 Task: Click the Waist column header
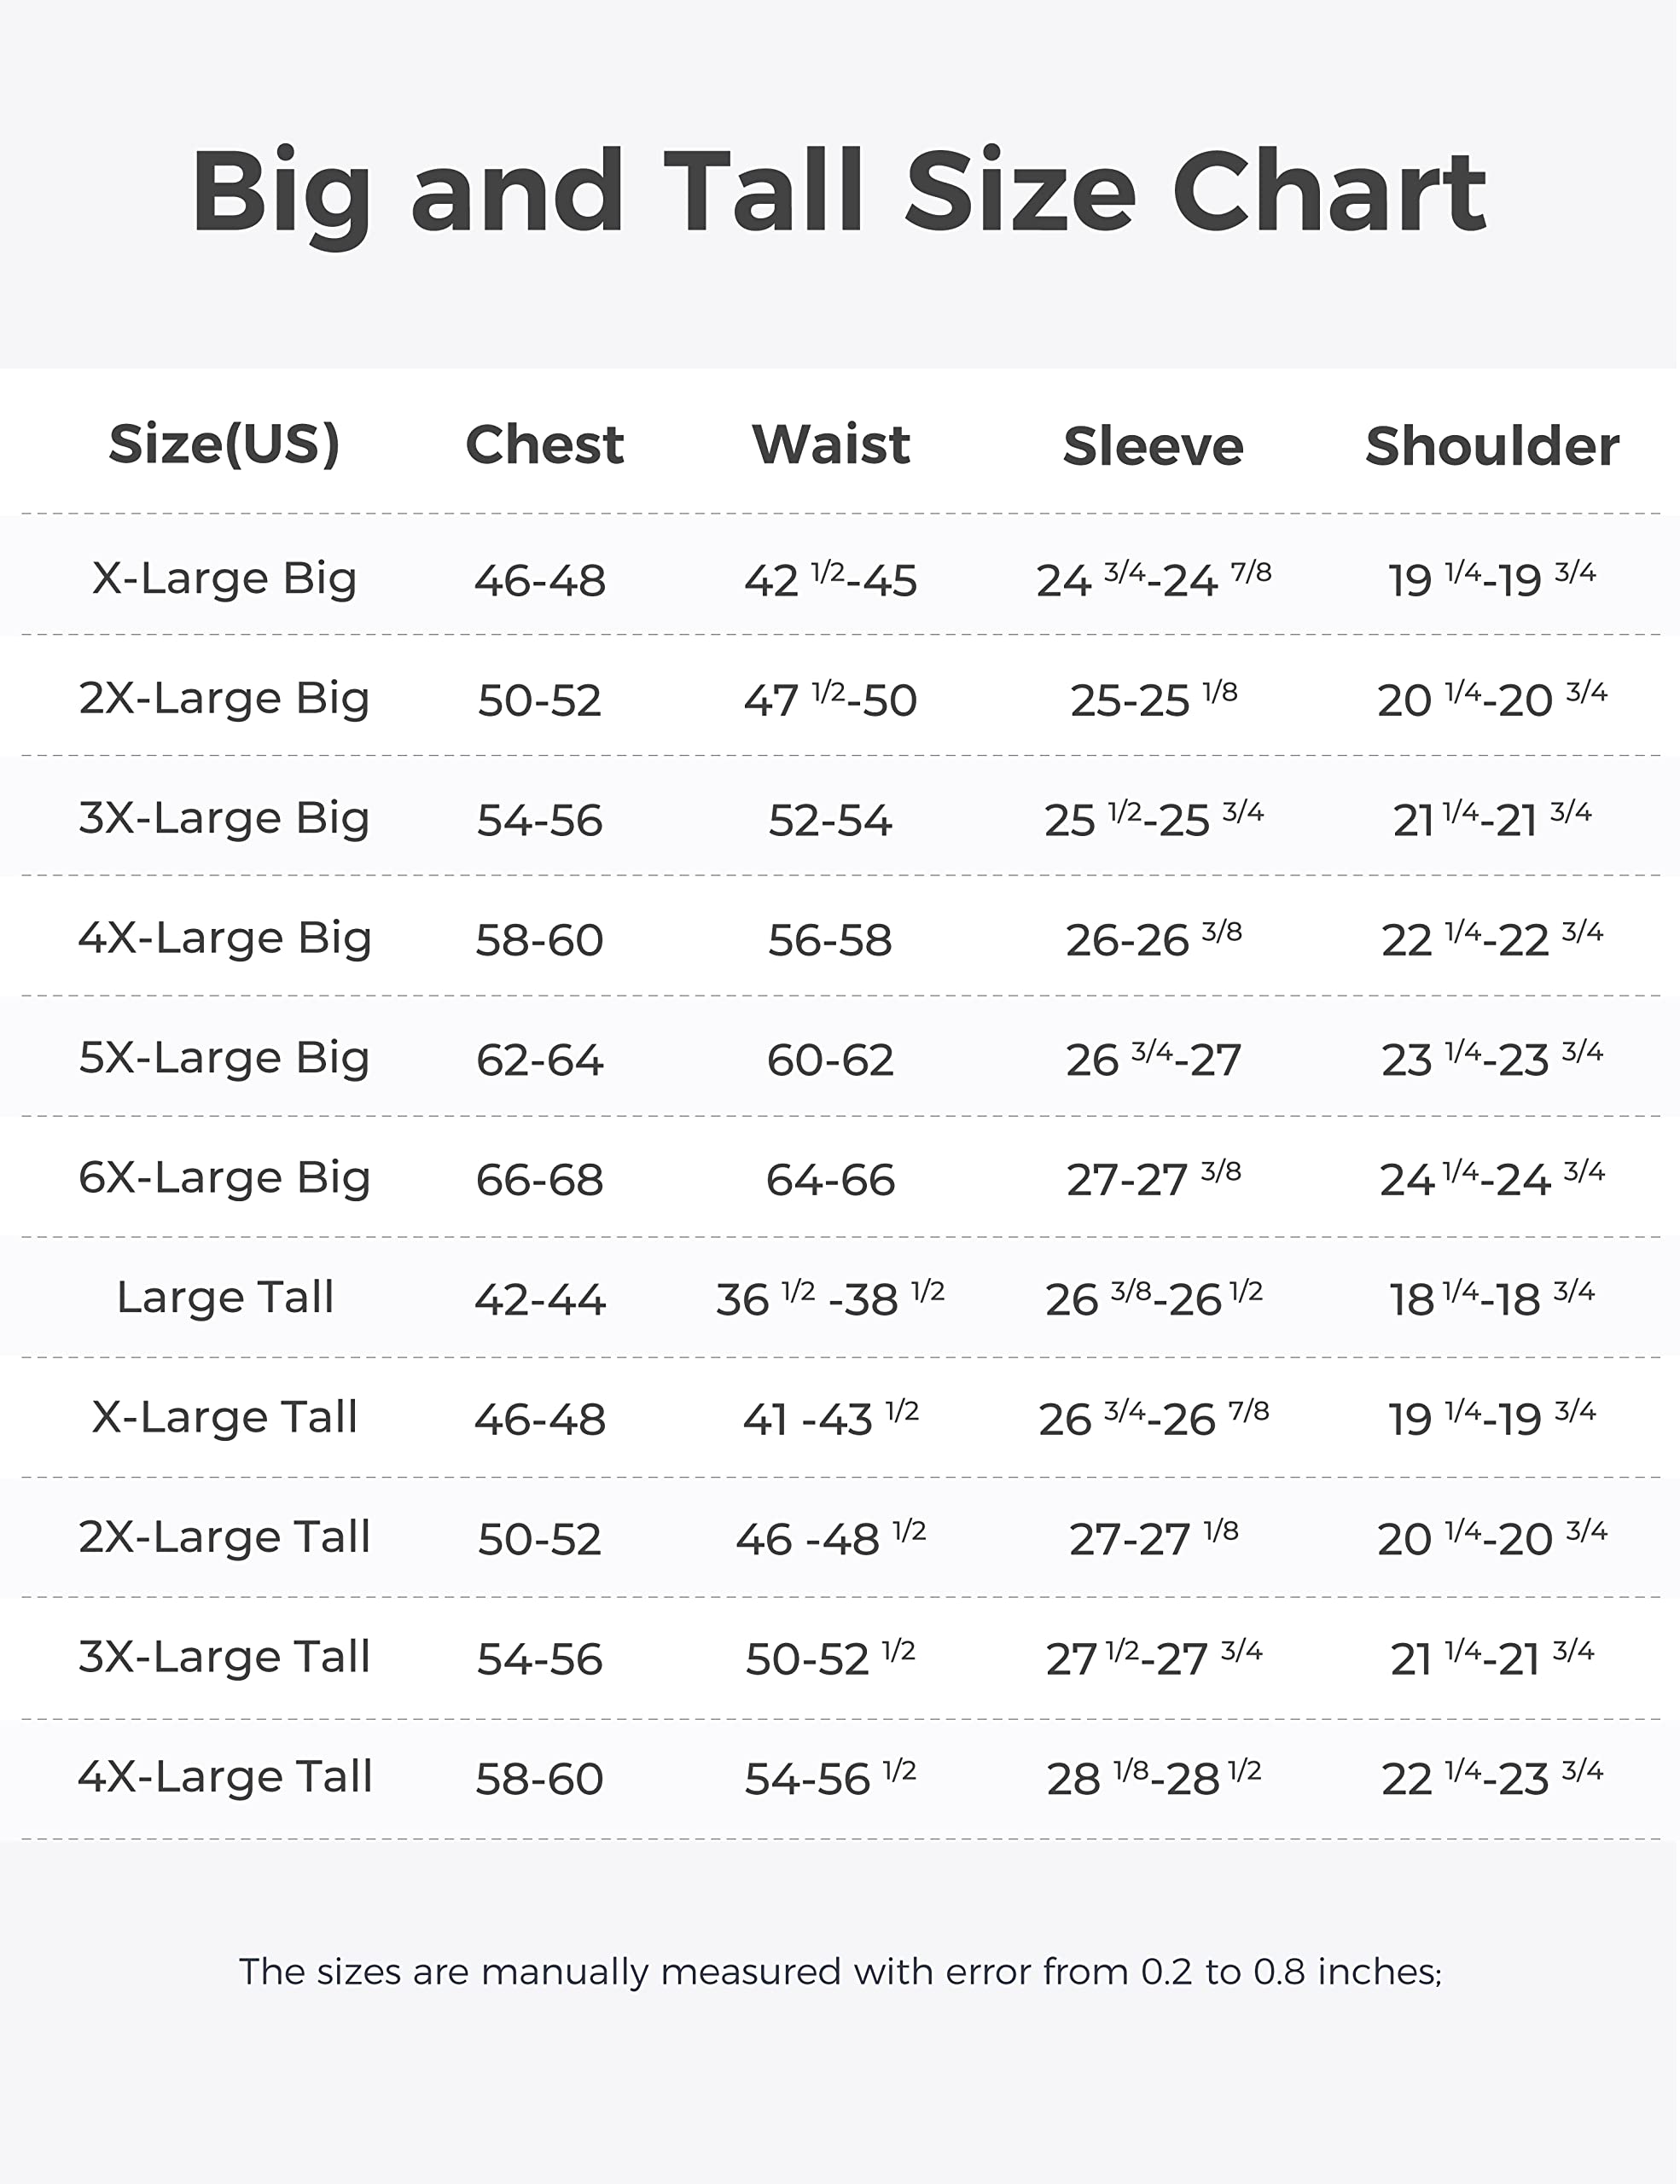tap(830, 444)
